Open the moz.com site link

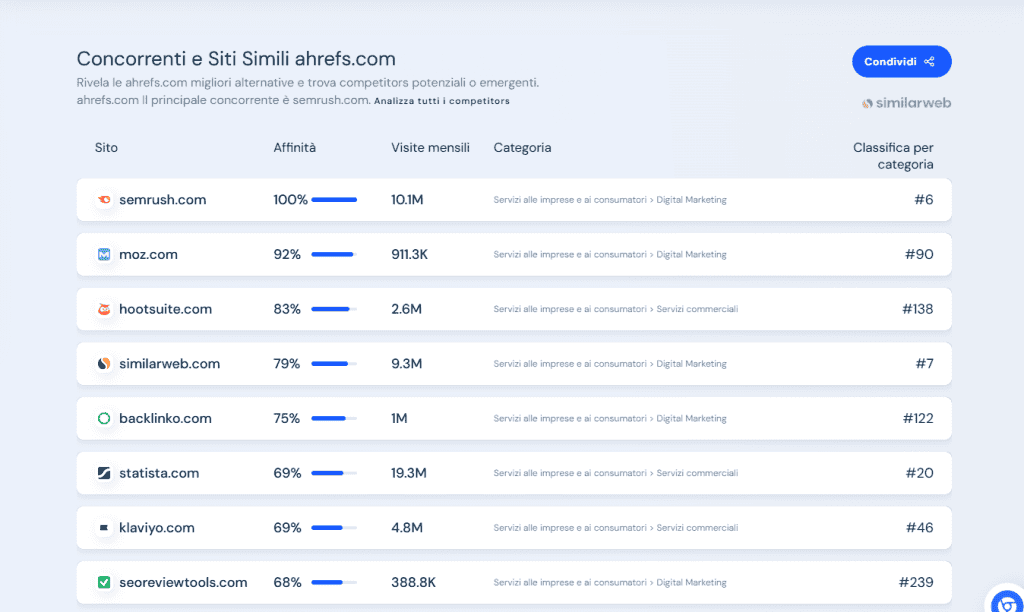point(148,255)
